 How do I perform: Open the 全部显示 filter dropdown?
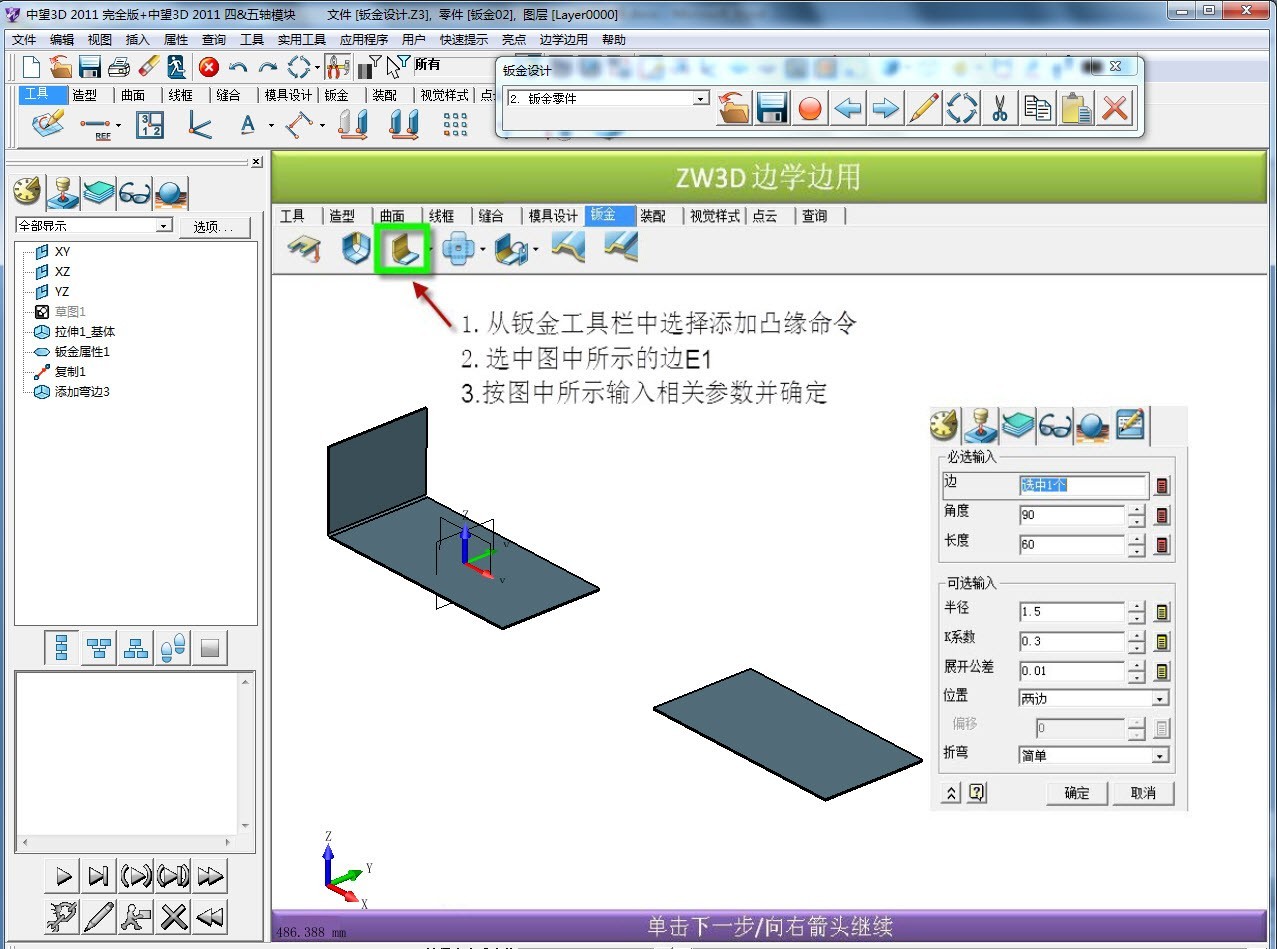point(167,225)
